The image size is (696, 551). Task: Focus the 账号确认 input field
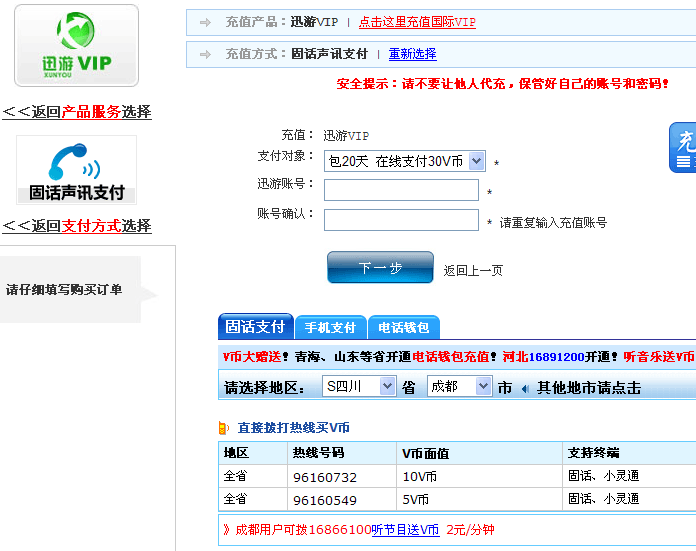[x=401, y=220]
